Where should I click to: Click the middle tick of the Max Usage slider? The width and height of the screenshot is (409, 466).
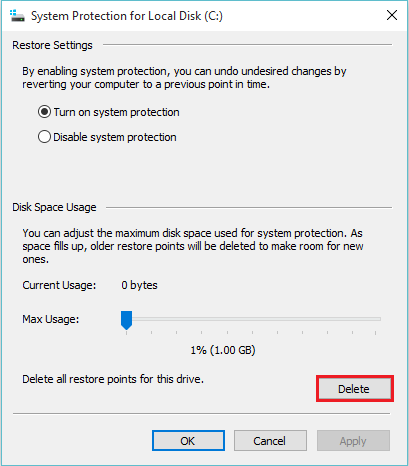pos(252,333)
